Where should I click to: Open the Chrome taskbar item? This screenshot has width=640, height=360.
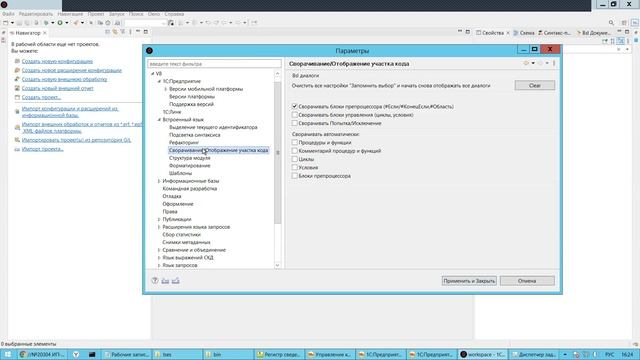(x=42, y=354)
